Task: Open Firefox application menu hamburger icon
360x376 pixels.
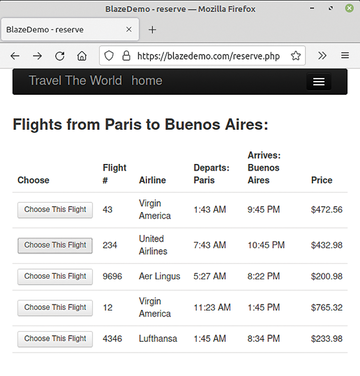Action: pyautogui.click(x=345, y=55)
